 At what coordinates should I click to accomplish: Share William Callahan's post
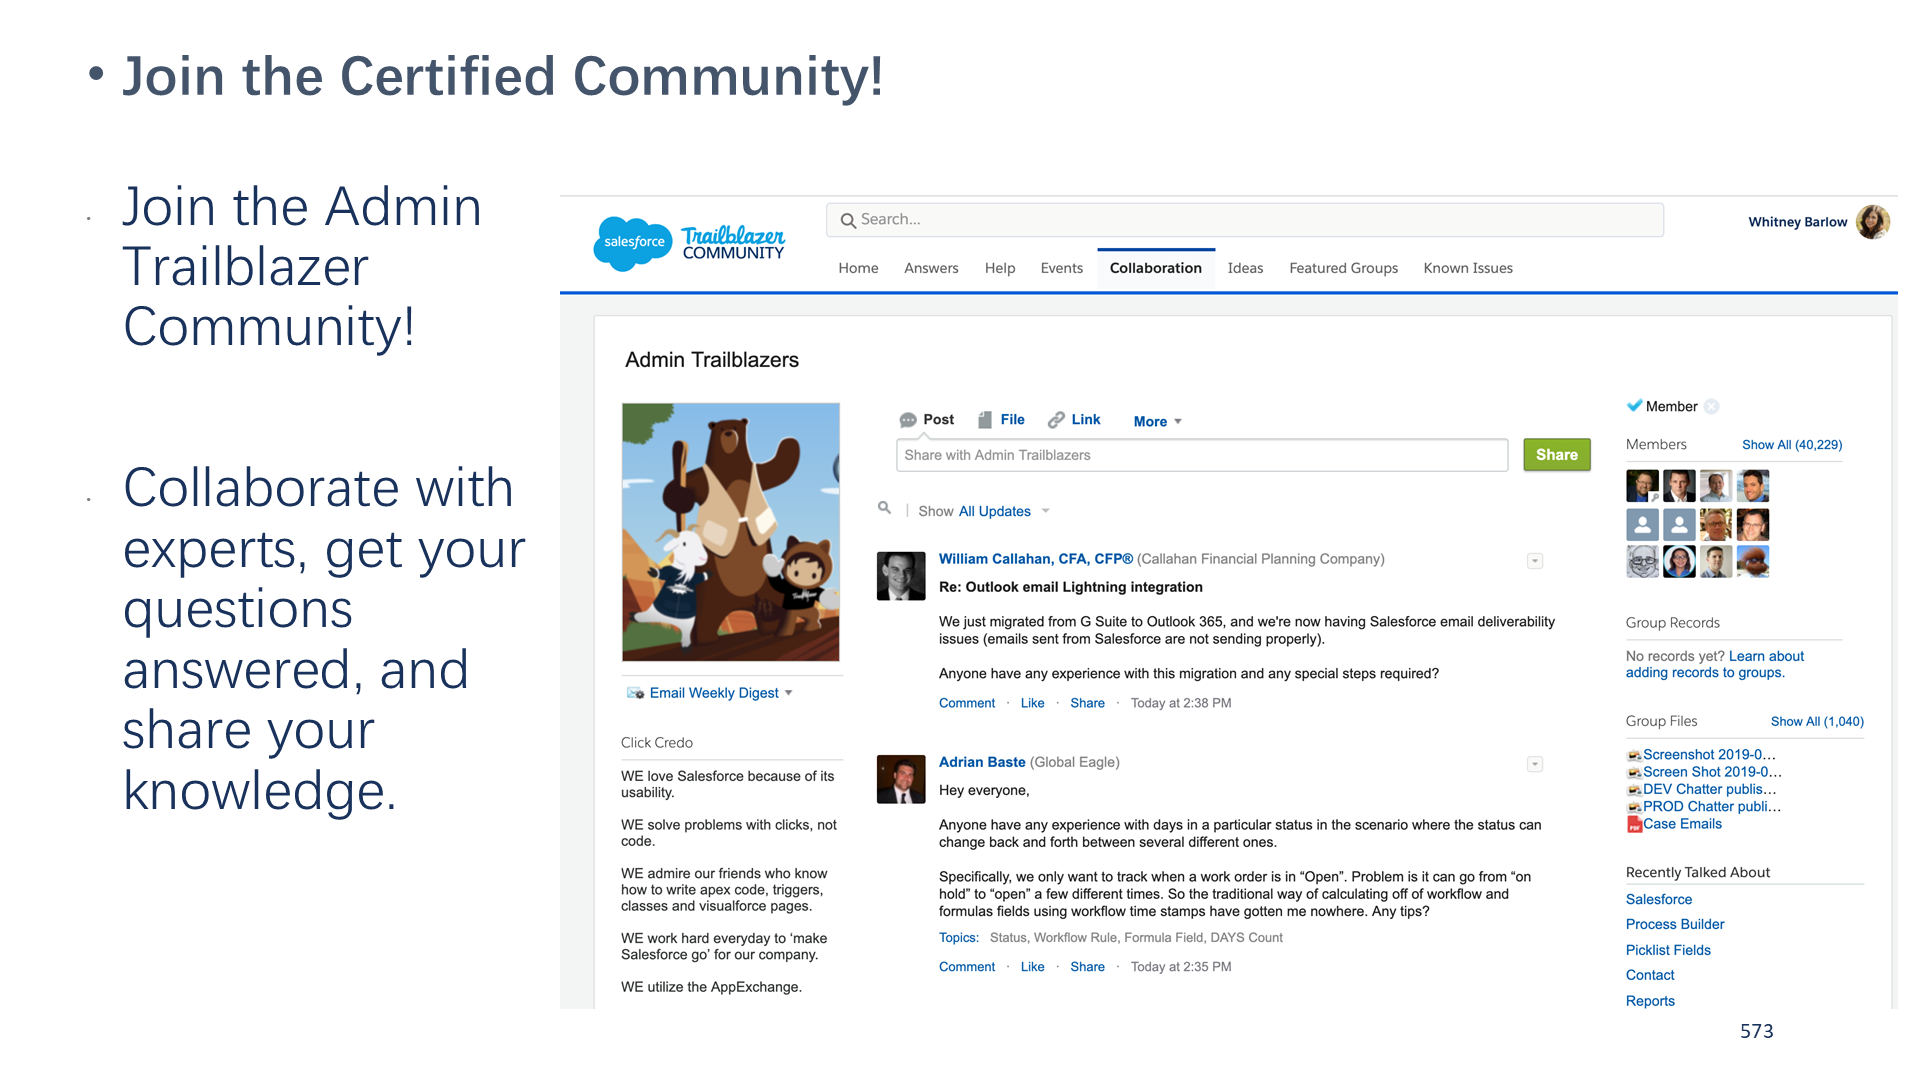tap(1087, 703)
